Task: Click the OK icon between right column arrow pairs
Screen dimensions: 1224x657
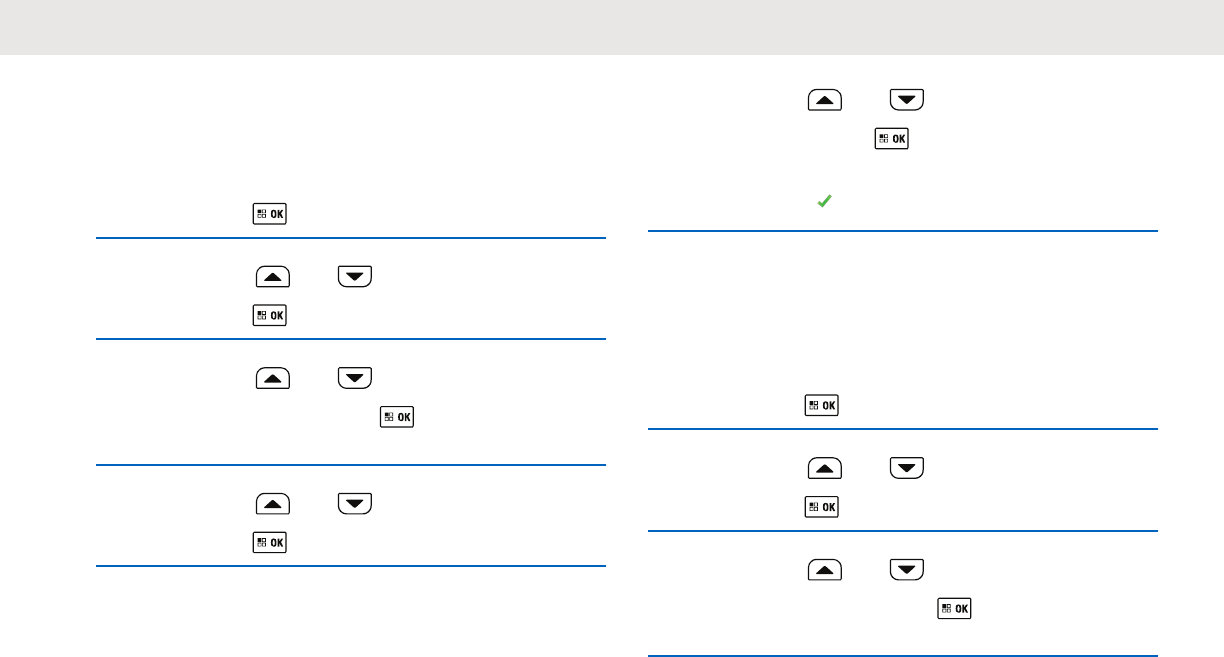Action: (822, 507)
